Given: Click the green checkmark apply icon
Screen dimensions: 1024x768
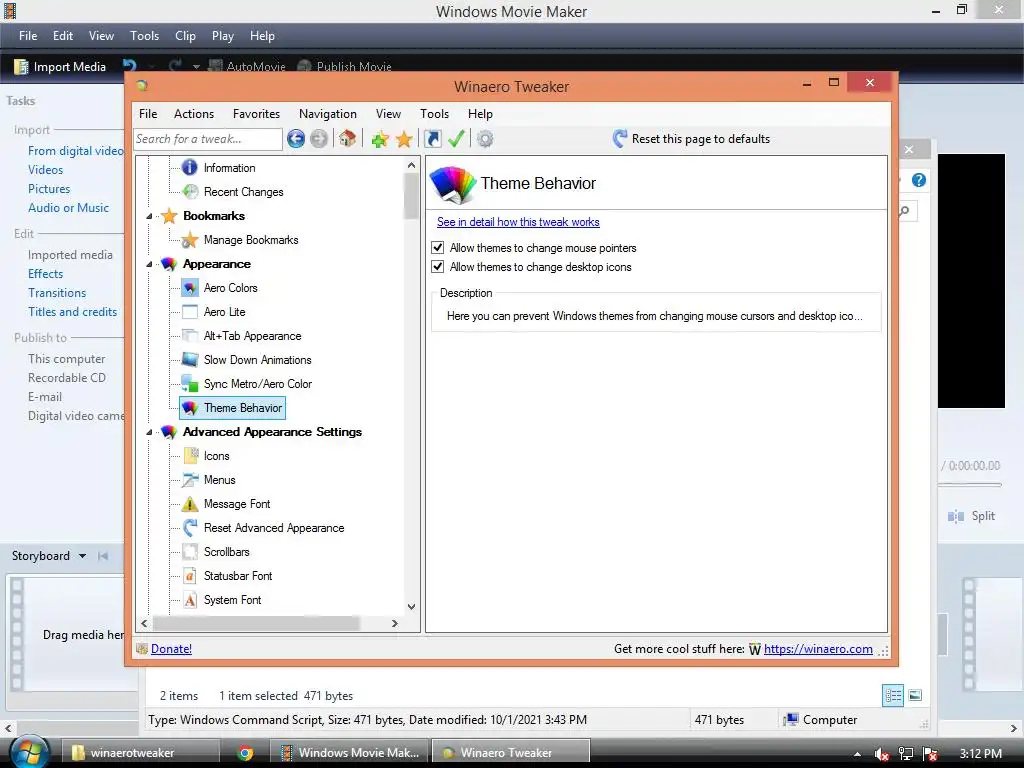Looking at the screenshot, I should [456, 138].
